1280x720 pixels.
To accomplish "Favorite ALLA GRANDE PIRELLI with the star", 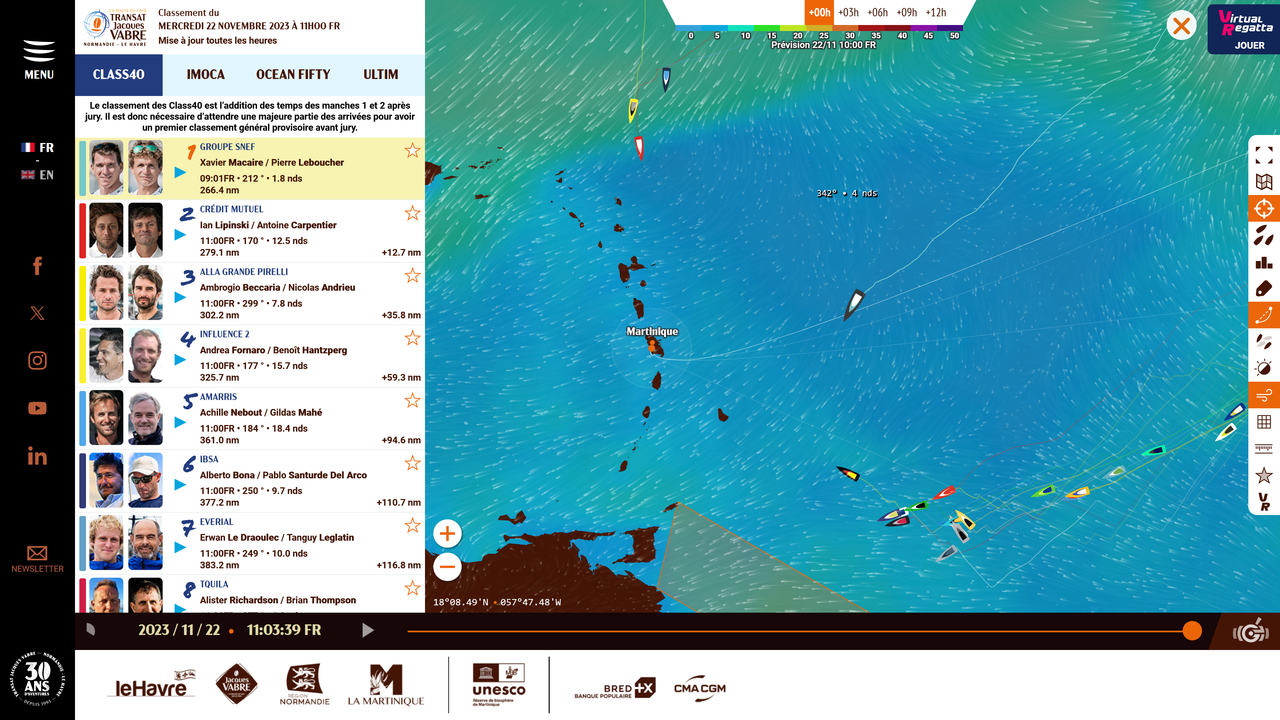I will tap(412, 275).
